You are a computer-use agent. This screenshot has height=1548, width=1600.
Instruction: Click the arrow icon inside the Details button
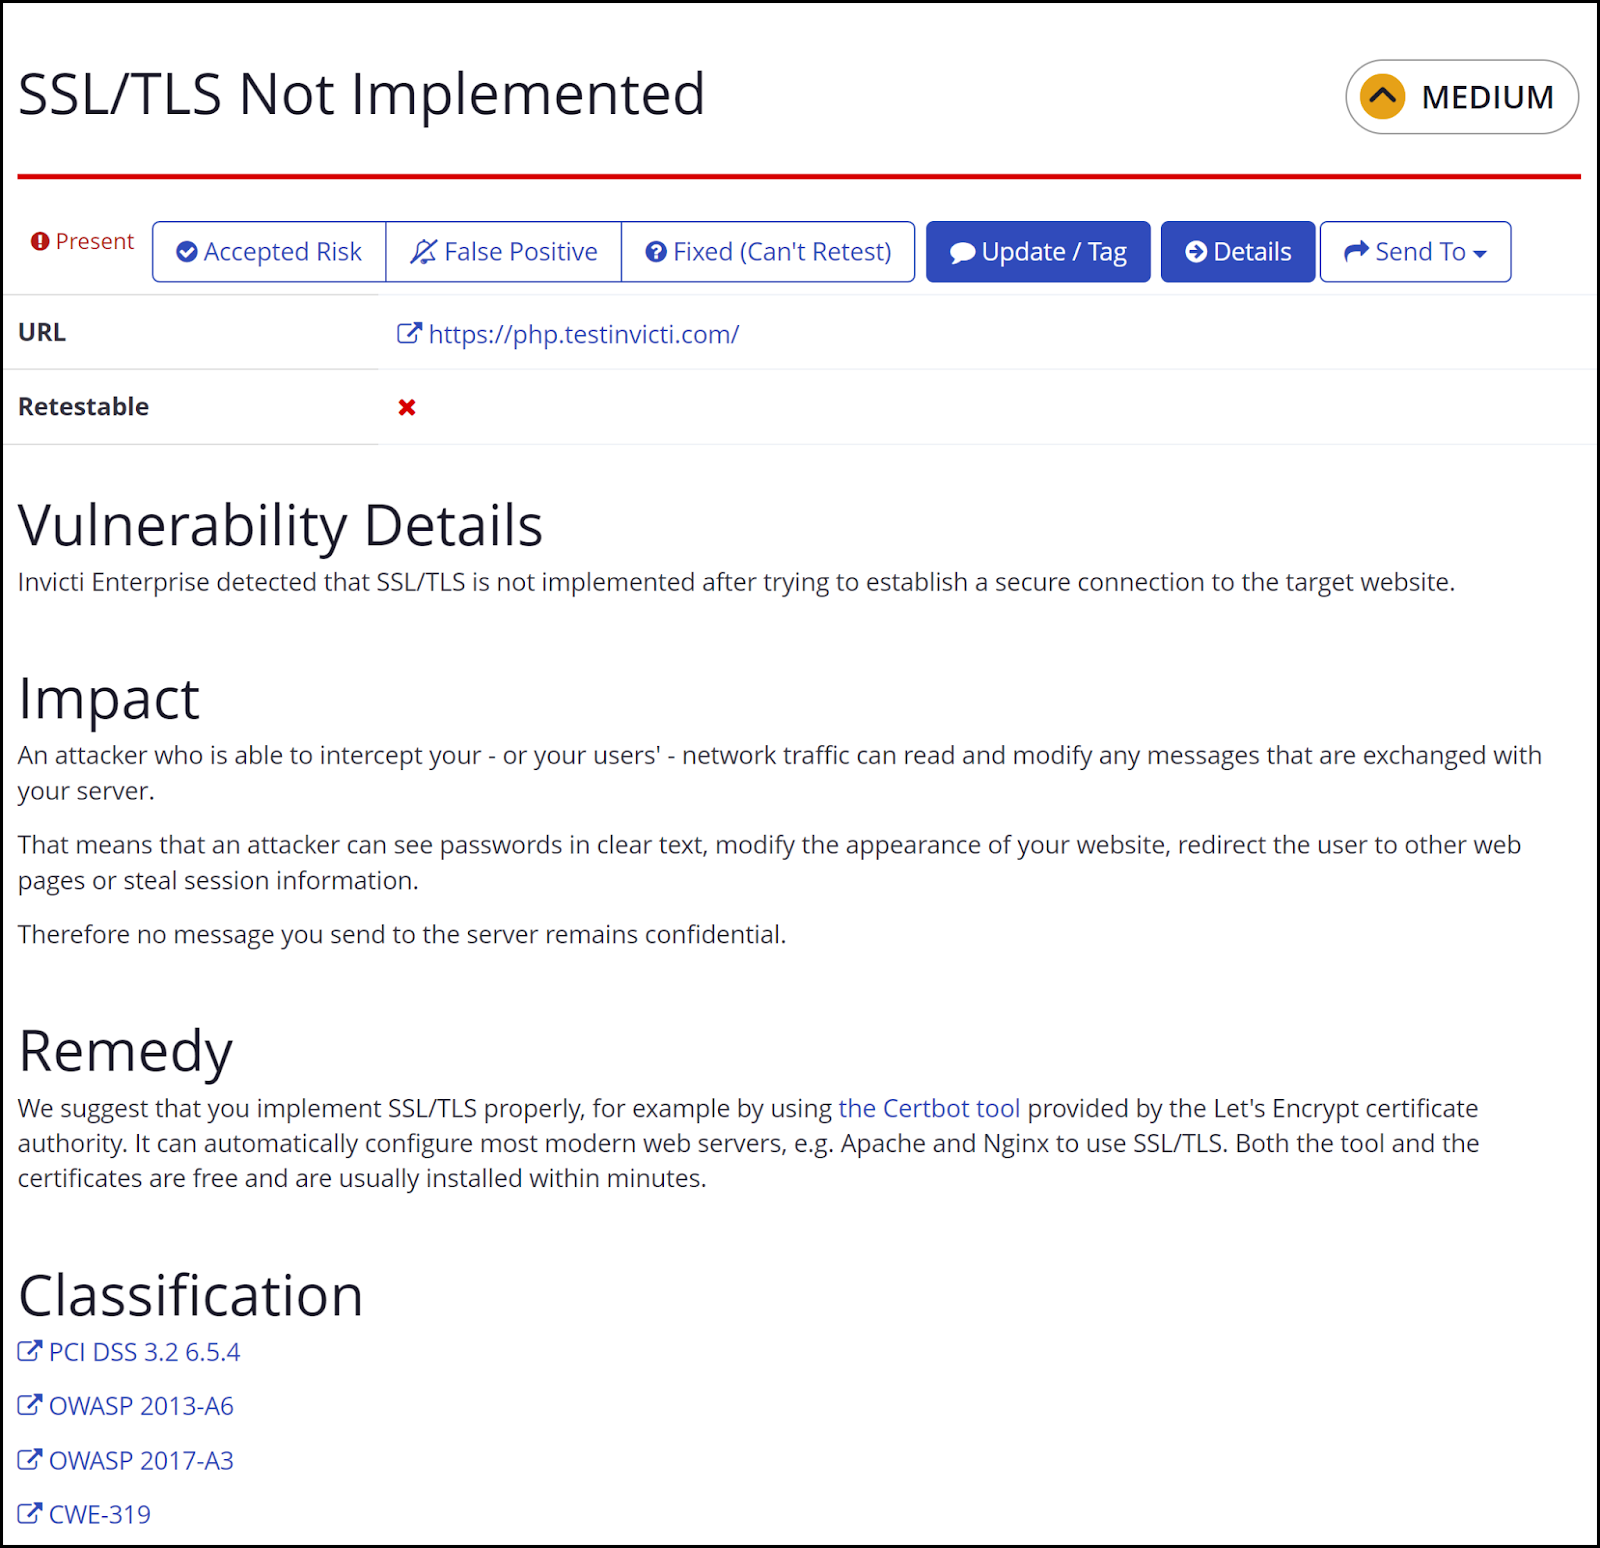click(x=1196, y=252)
